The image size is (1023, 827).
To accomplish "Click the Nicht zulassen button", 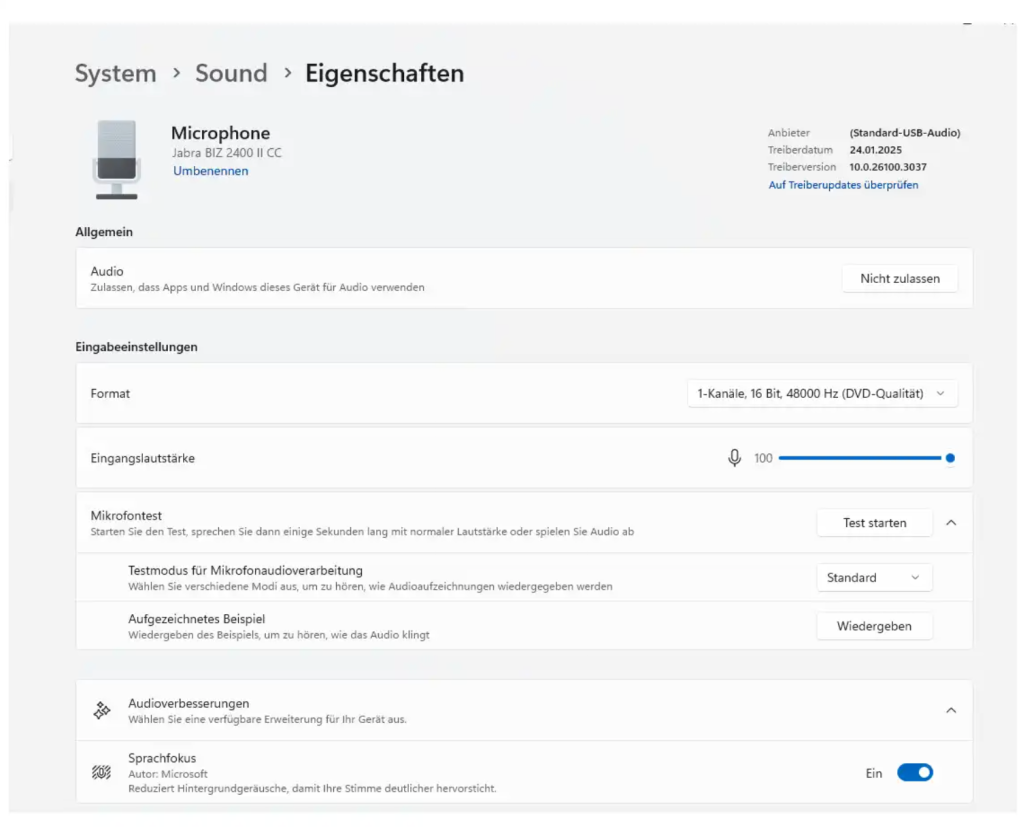I will coord(899,278).
